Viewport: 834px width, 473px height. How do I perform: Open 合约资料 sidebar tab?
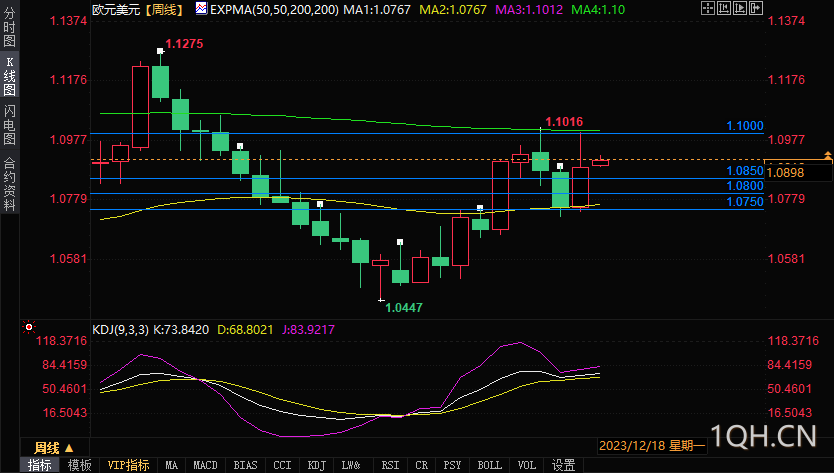10,184
